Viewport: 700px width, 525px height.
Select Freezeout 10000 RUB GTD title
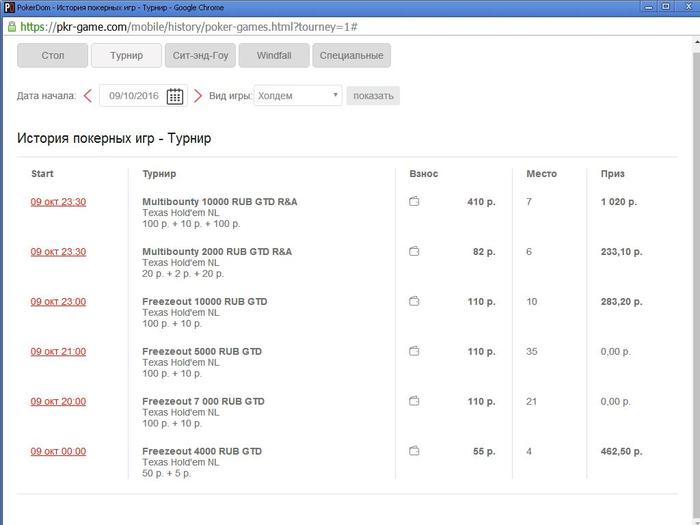pyautogui.click(x=205, y=302)
